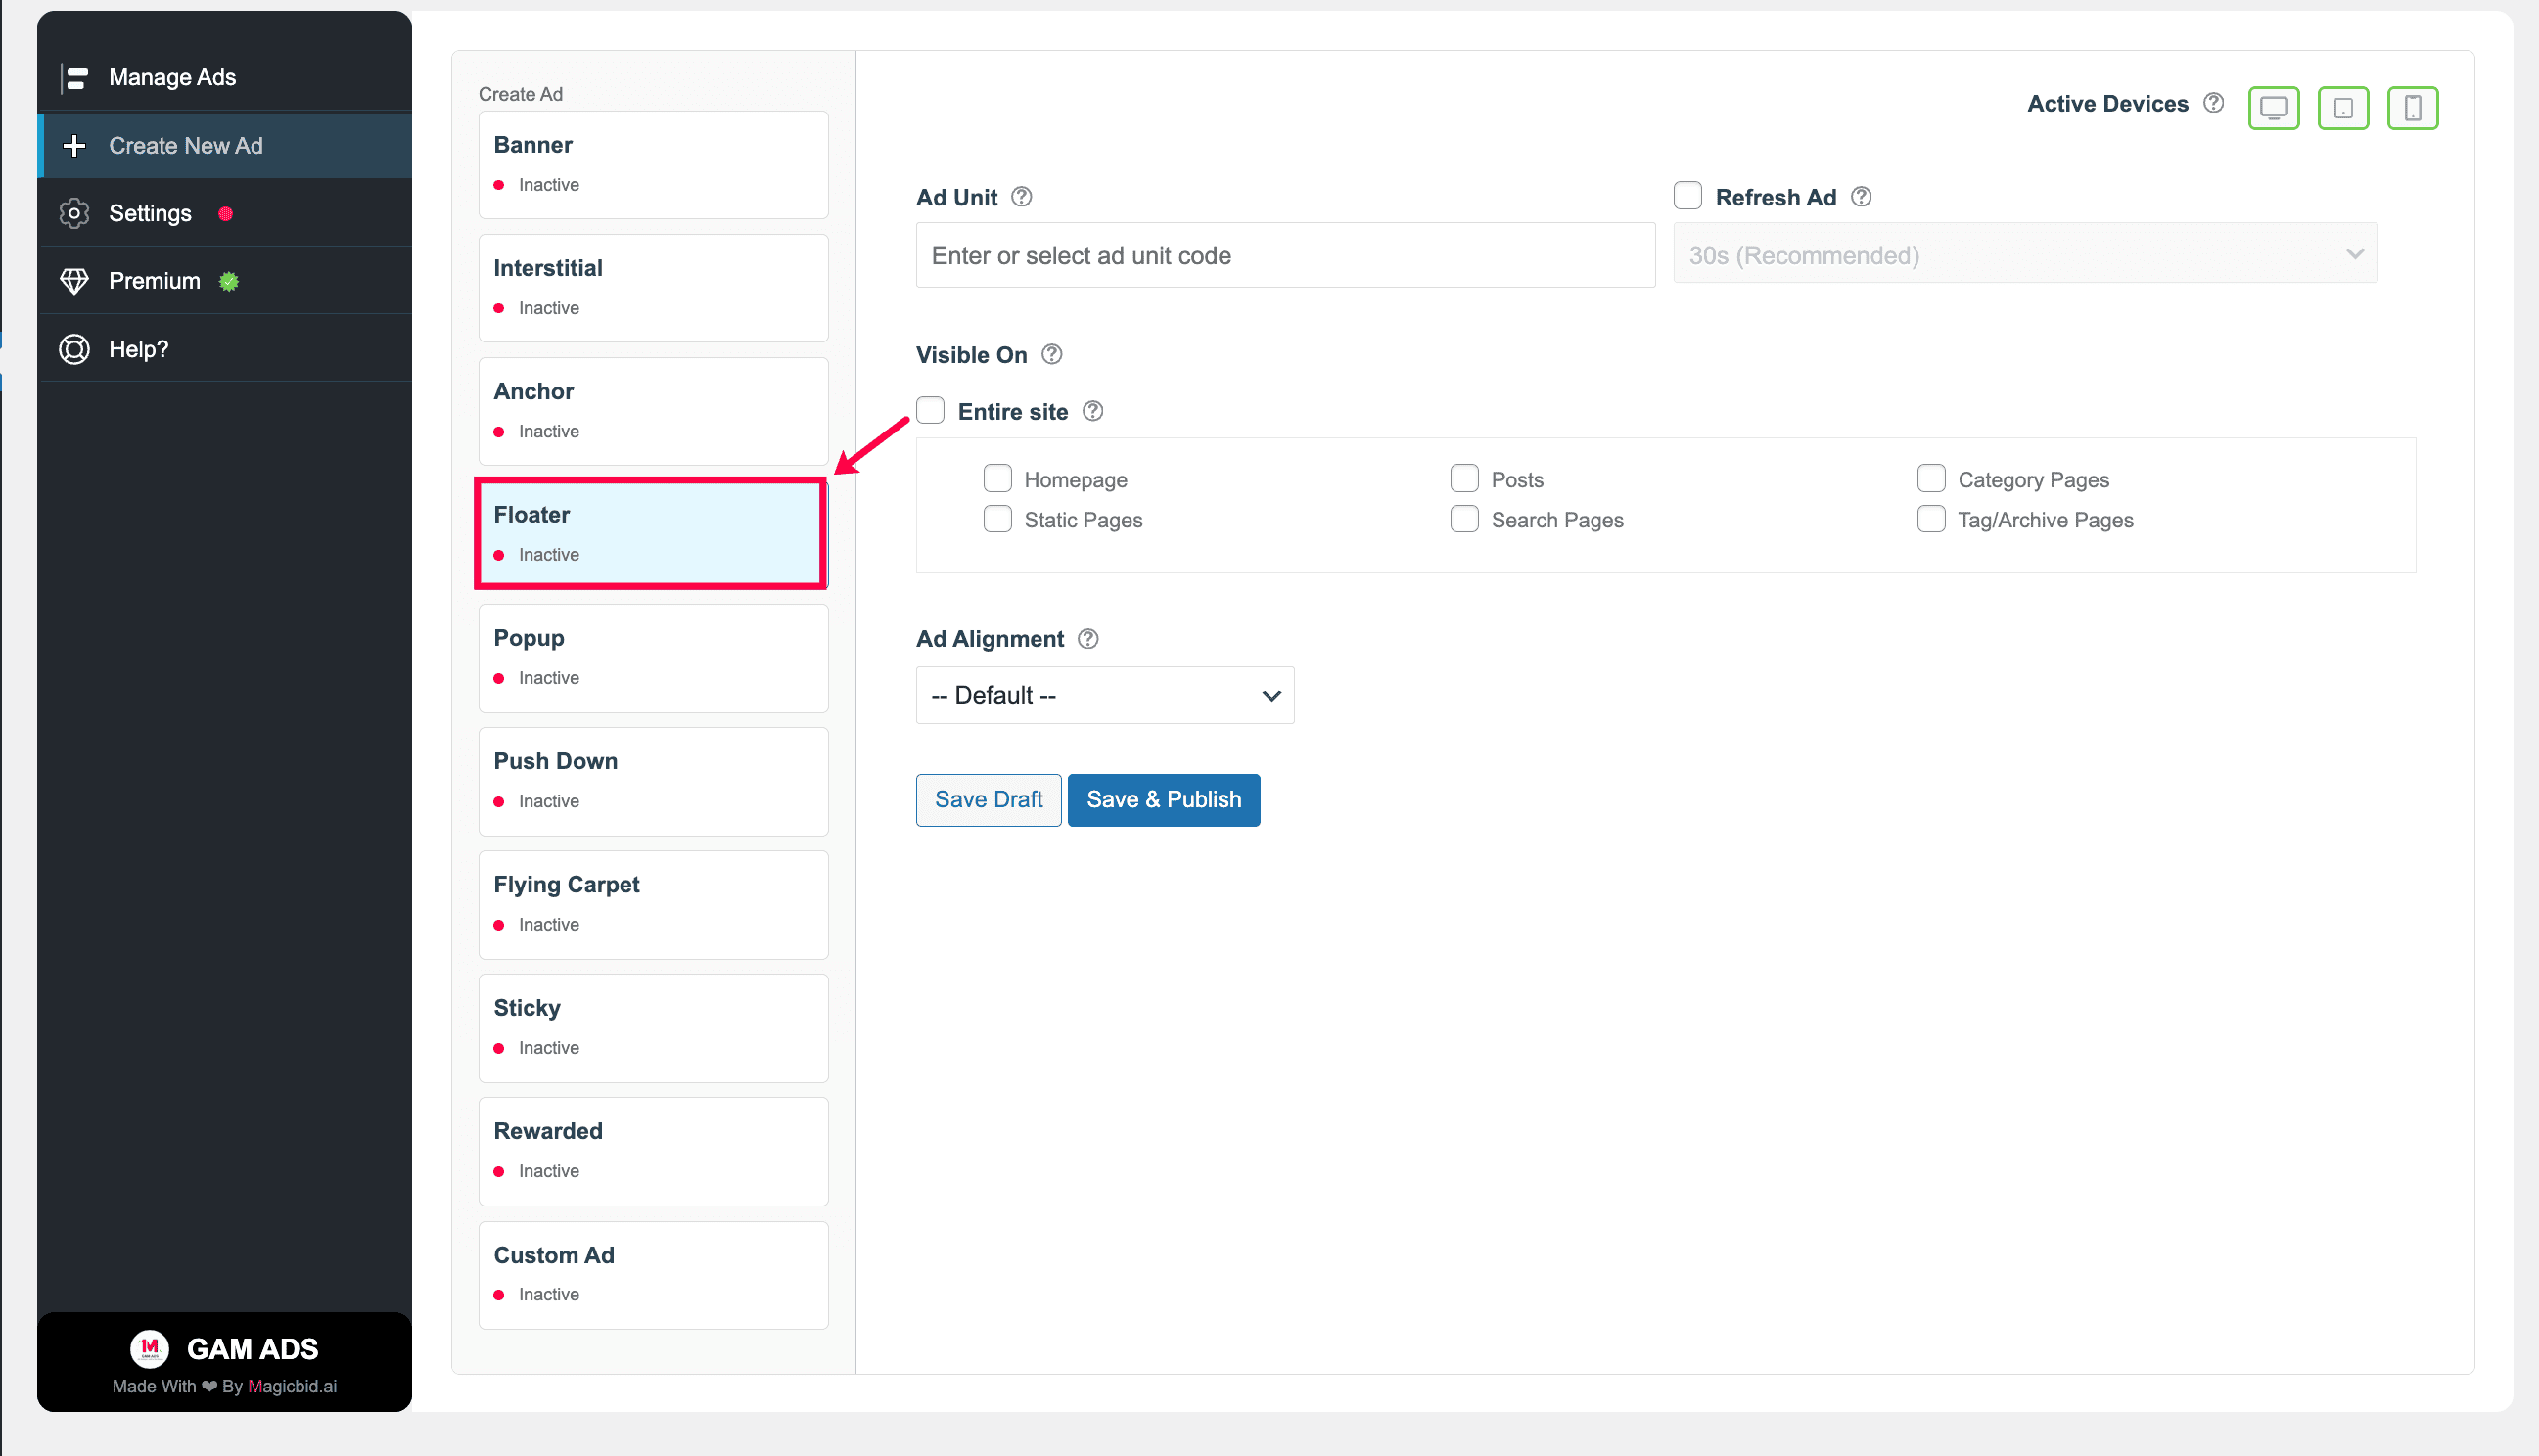Click the Premium diamond icon

74,281
